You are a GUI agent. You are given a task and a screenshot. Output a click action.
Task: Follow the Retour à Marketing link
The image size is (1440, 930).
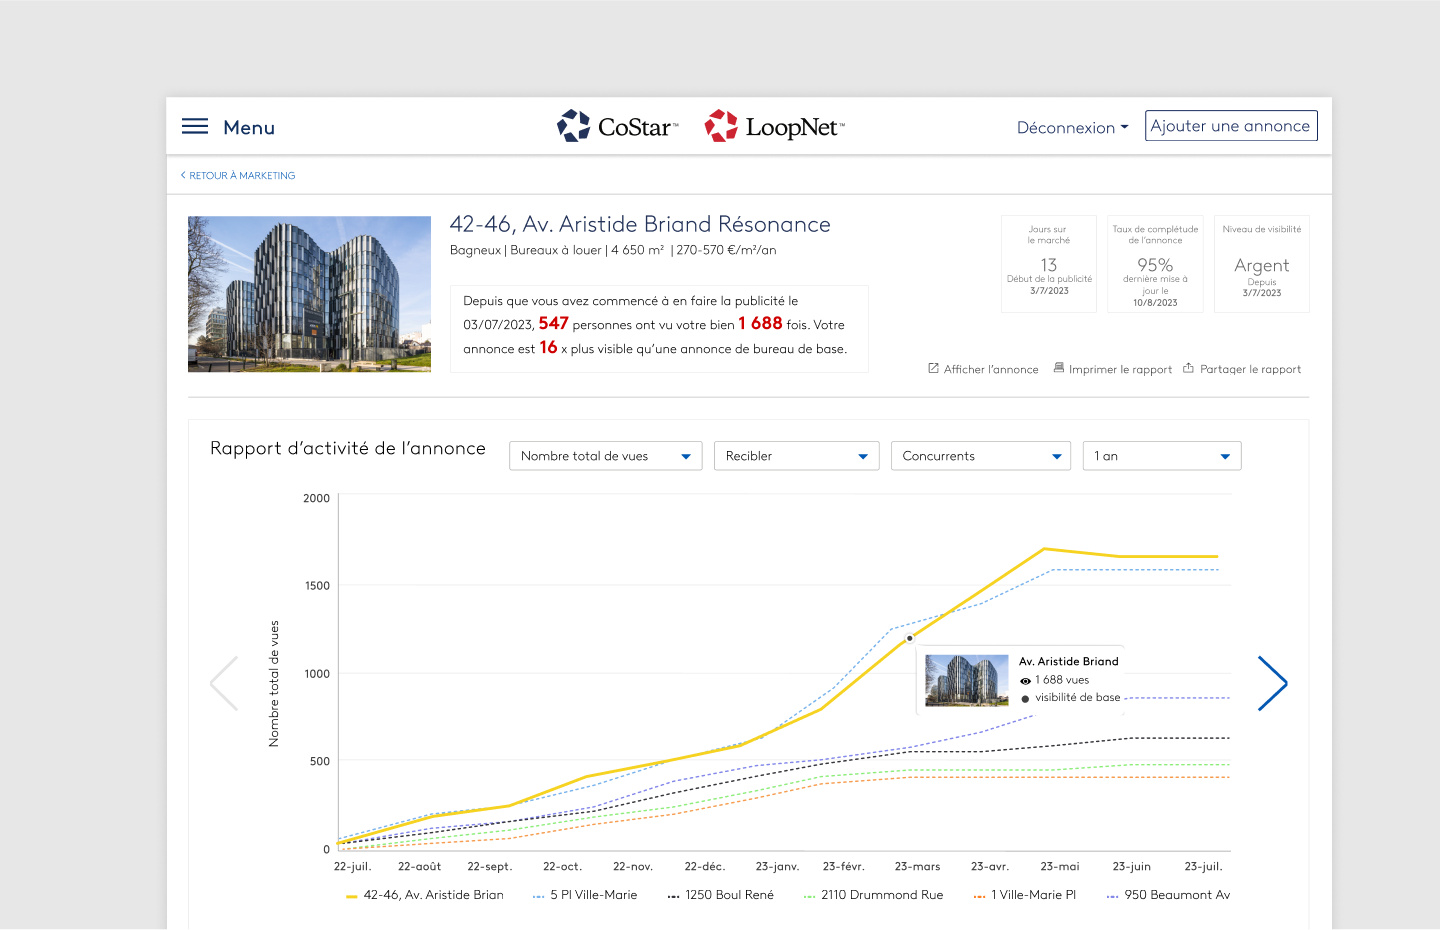pos(238,176)
